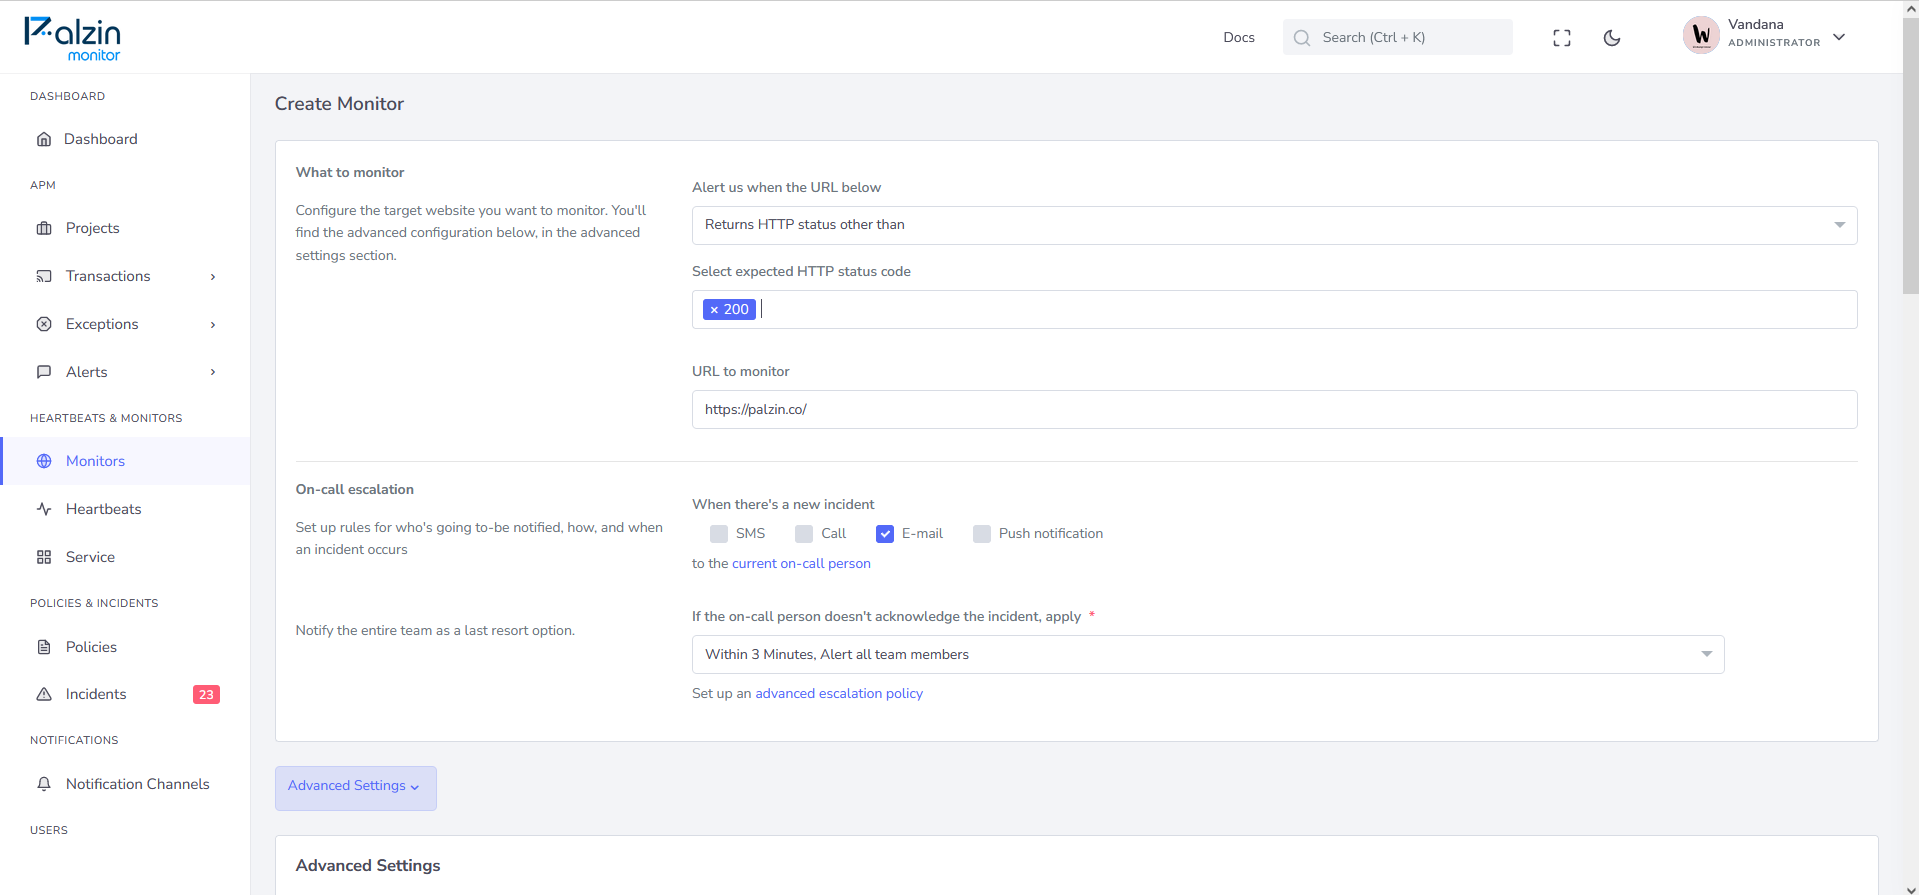This screenshot has height=895, width=1919.
Task: Expand the Exceptions submenu chevron
Action: tap(213, 325)
